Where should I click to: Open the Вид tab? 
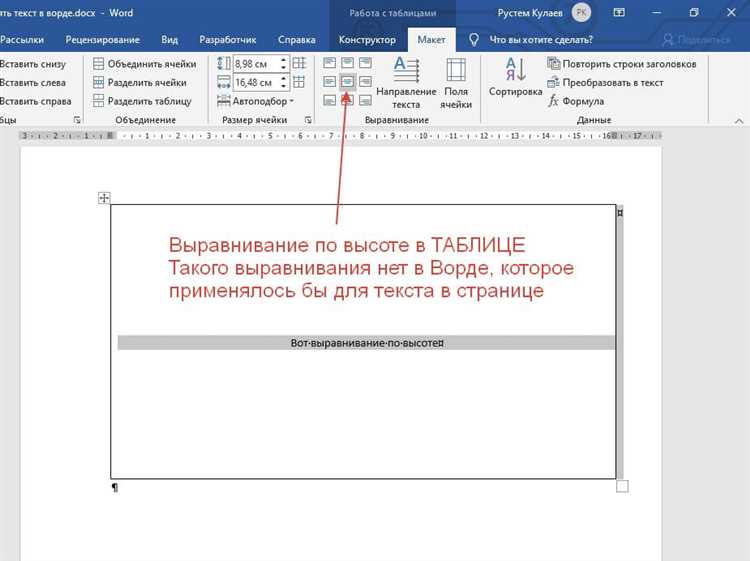coord(169,40)
